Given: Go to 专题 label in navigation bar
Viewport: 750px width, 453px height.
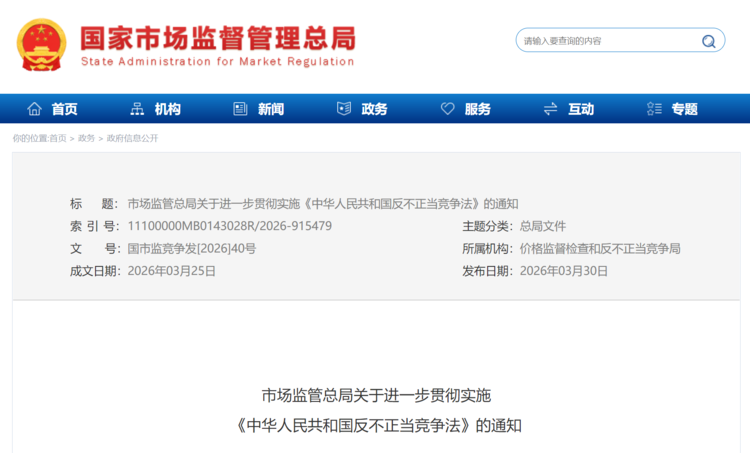Looking at the screenshot, I should pyautogui.click(x=685, y=109).
